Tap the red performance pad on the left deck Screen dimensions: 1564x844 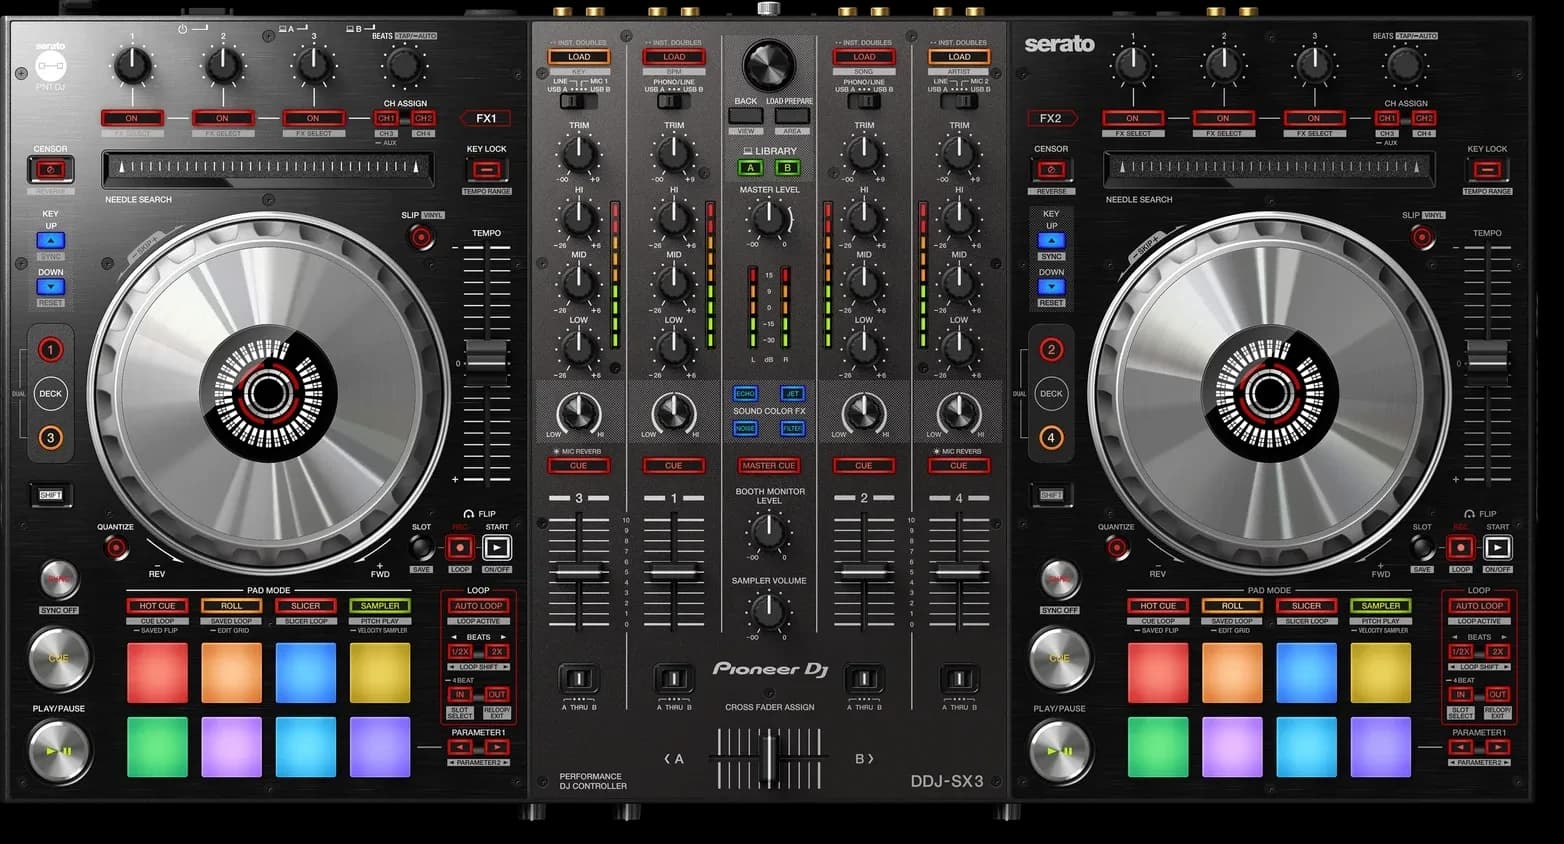(157, 673)
